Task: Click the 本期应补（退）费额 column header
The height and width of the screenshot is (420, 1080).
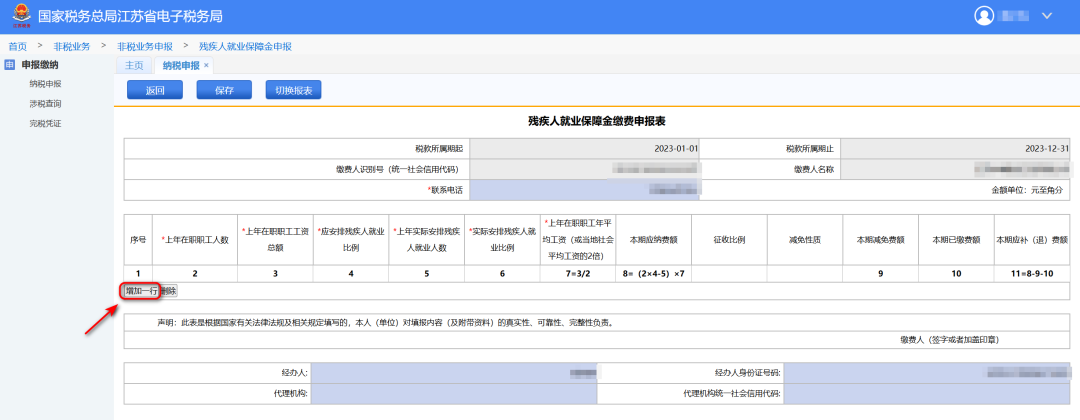Action: [1032, 240]
